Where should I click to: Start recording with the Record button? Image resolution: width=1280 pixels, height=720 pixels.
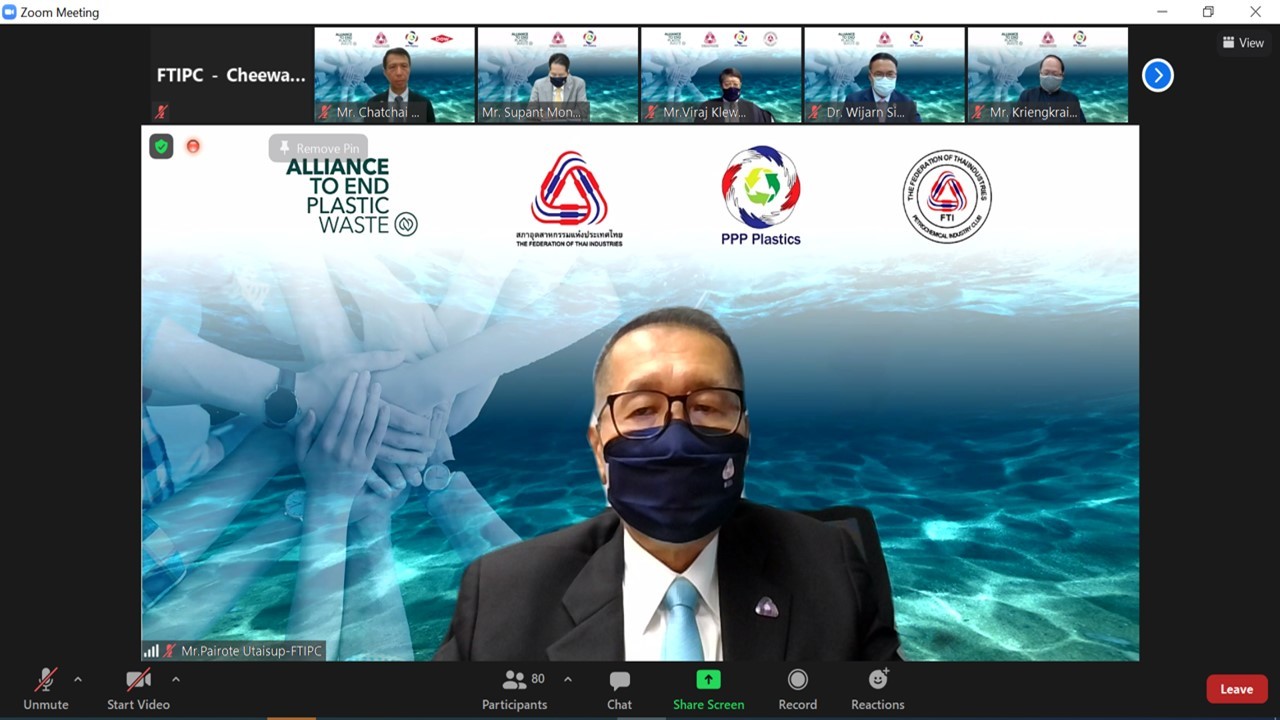point(797,680)
